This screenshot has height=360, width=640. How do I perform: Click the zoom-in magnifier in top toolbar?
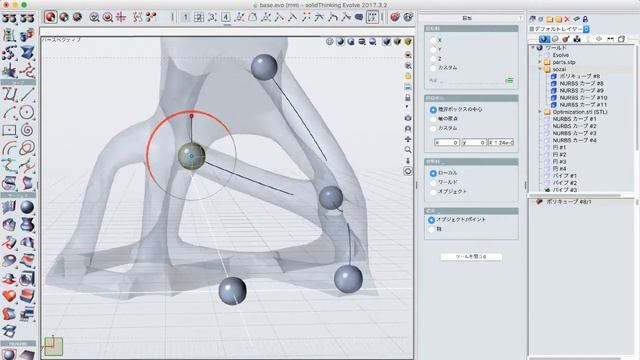click(94, 17)
